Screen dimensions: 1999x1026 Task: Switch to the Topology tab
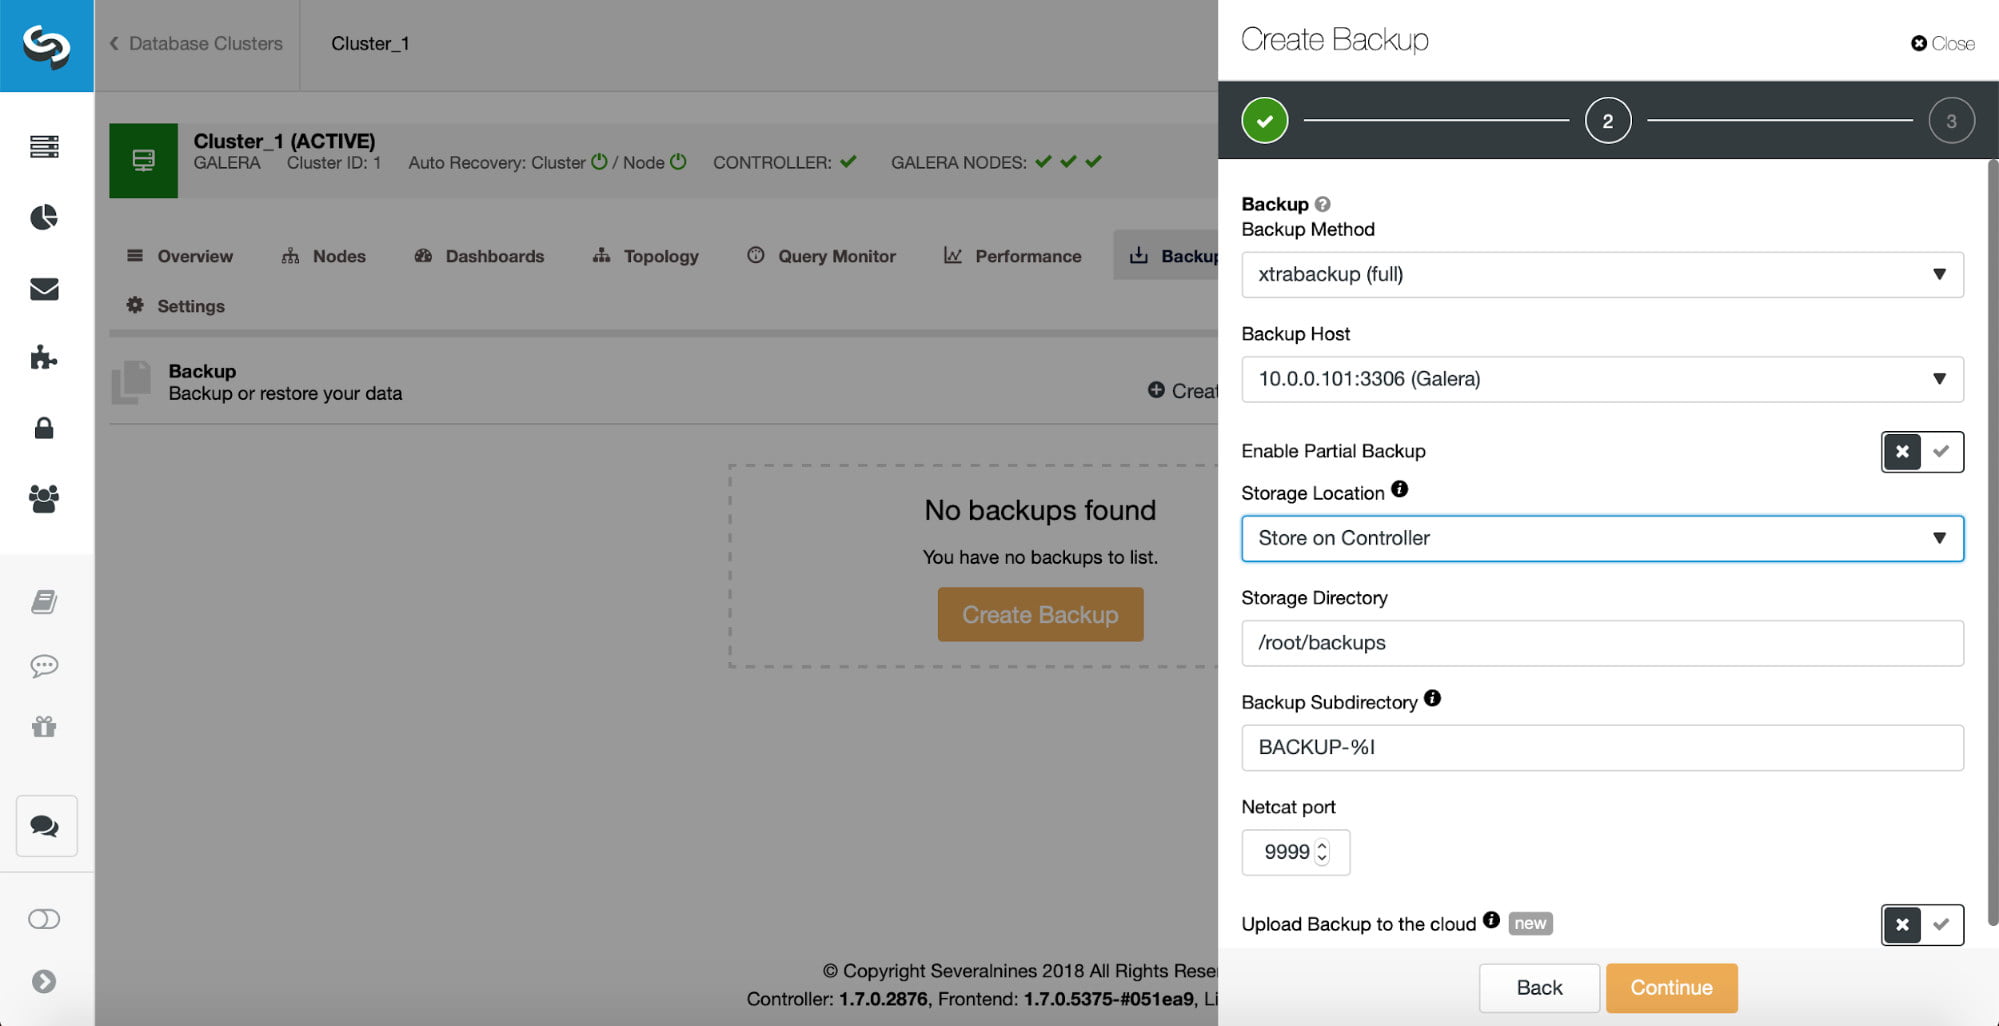pos(646,256)
